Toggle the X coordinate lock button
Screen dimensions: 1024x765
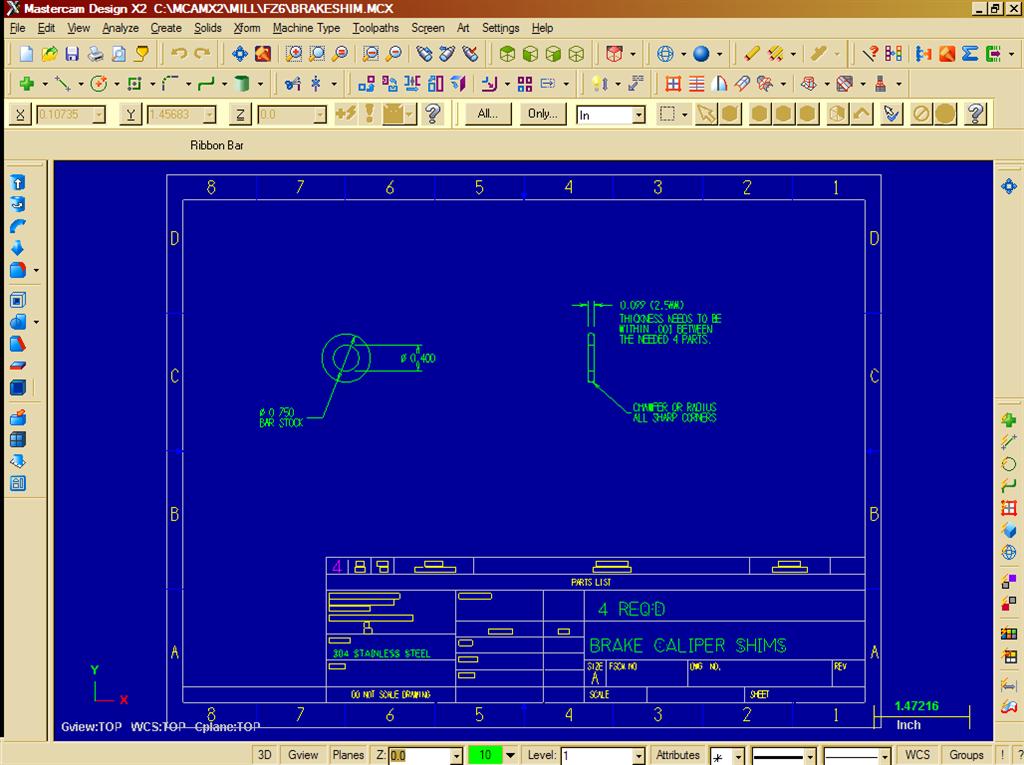coord(20,115)
